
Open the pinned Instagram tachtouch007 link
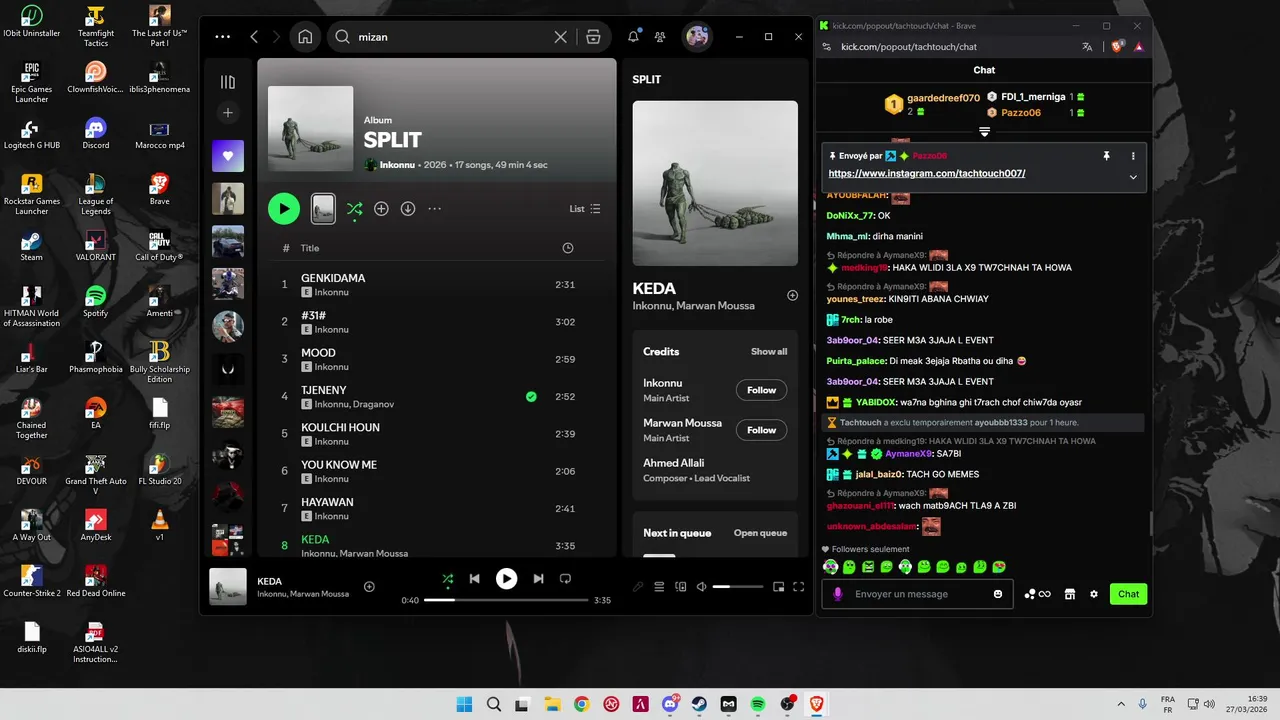coord(927,173)
